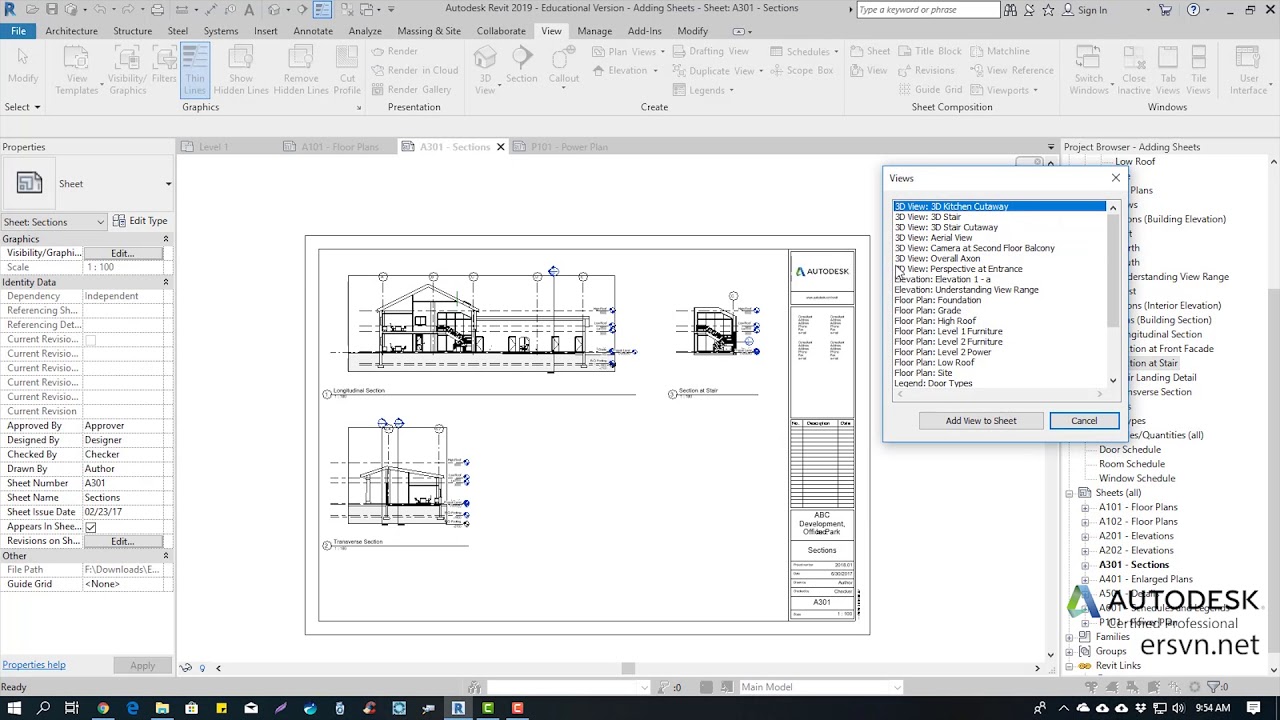
Task: Close the A301 - Sections view tab
Action: [x=501, y=147]
